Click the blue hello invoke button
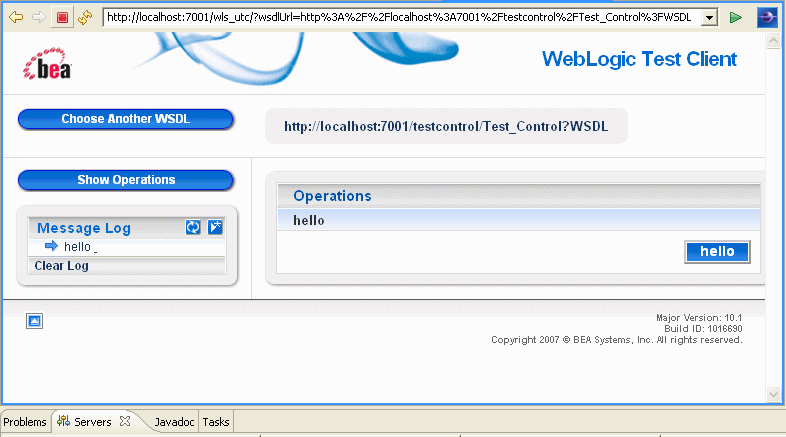 (x=717, y=252)
